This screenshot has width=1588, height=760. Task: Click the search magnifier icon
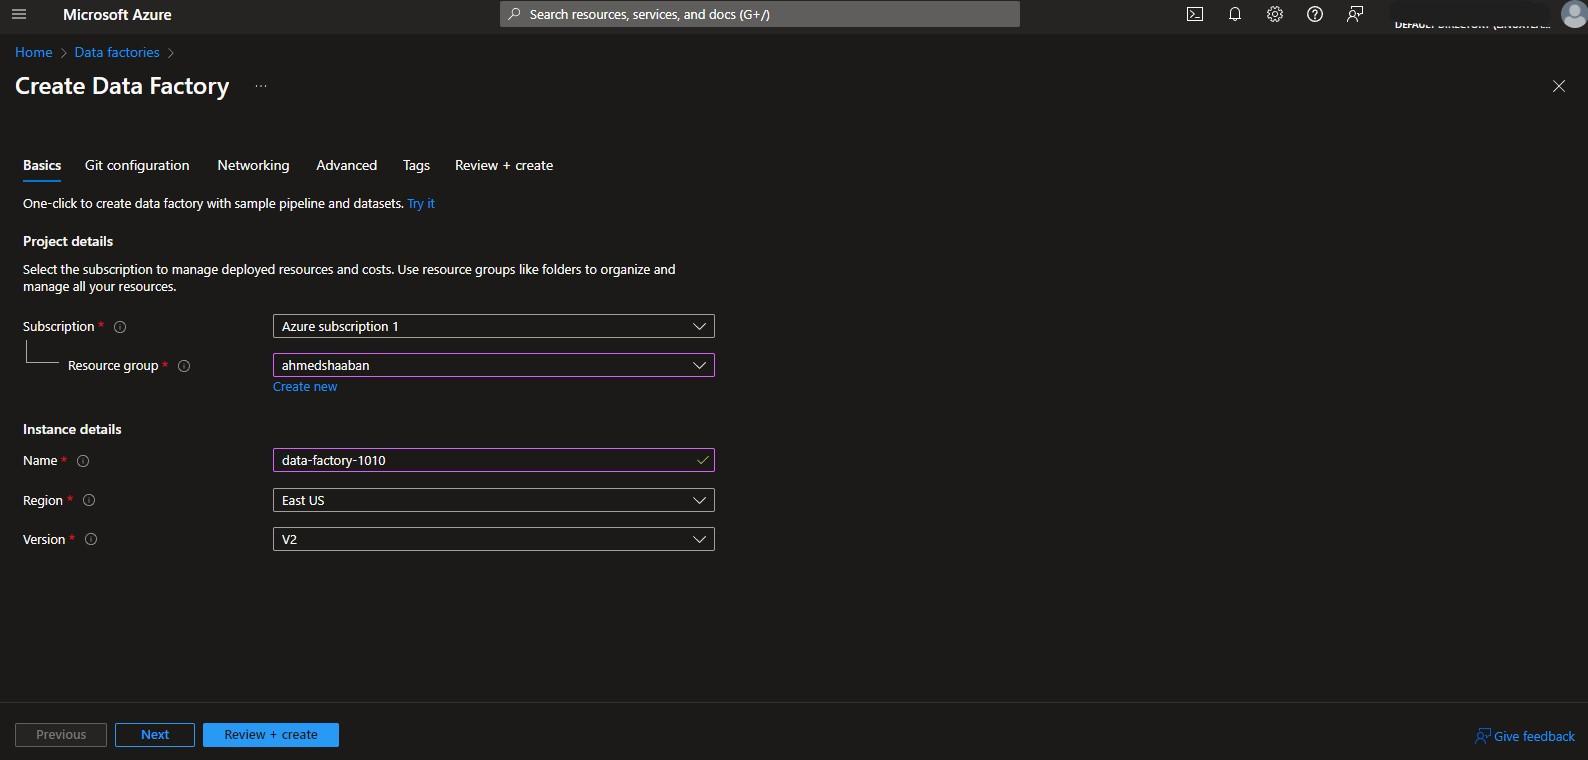(514, 14)
